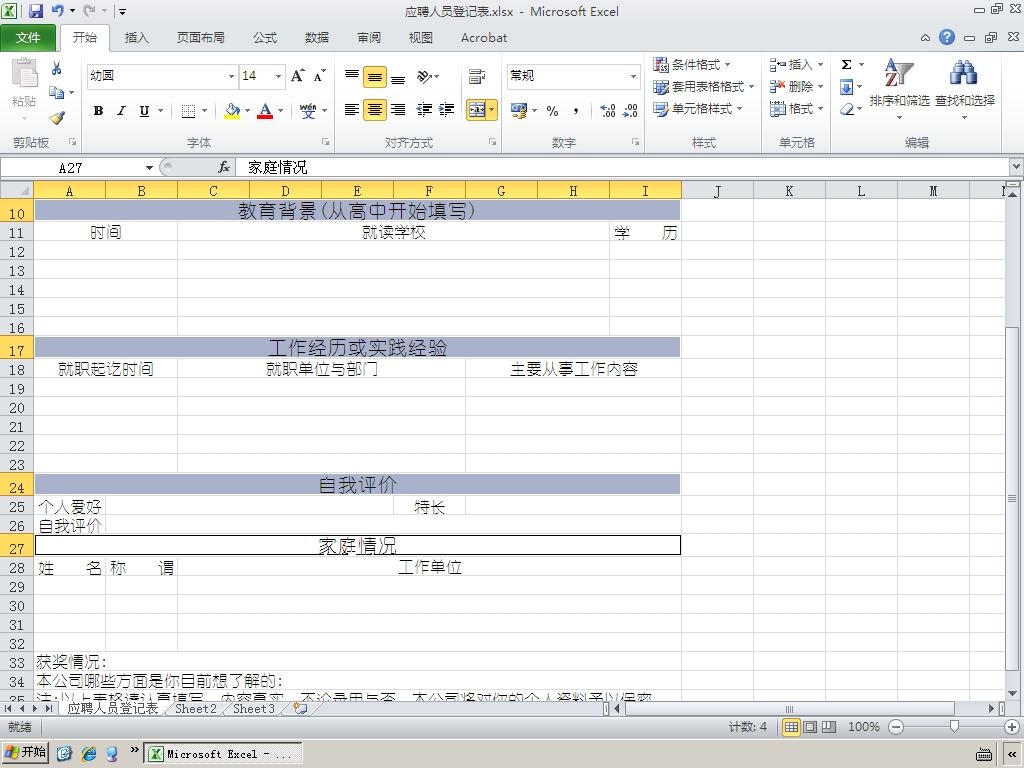Open the Name Box dropdown arrow
Screen dimensions: 1024x768
(x=149, y=168)
